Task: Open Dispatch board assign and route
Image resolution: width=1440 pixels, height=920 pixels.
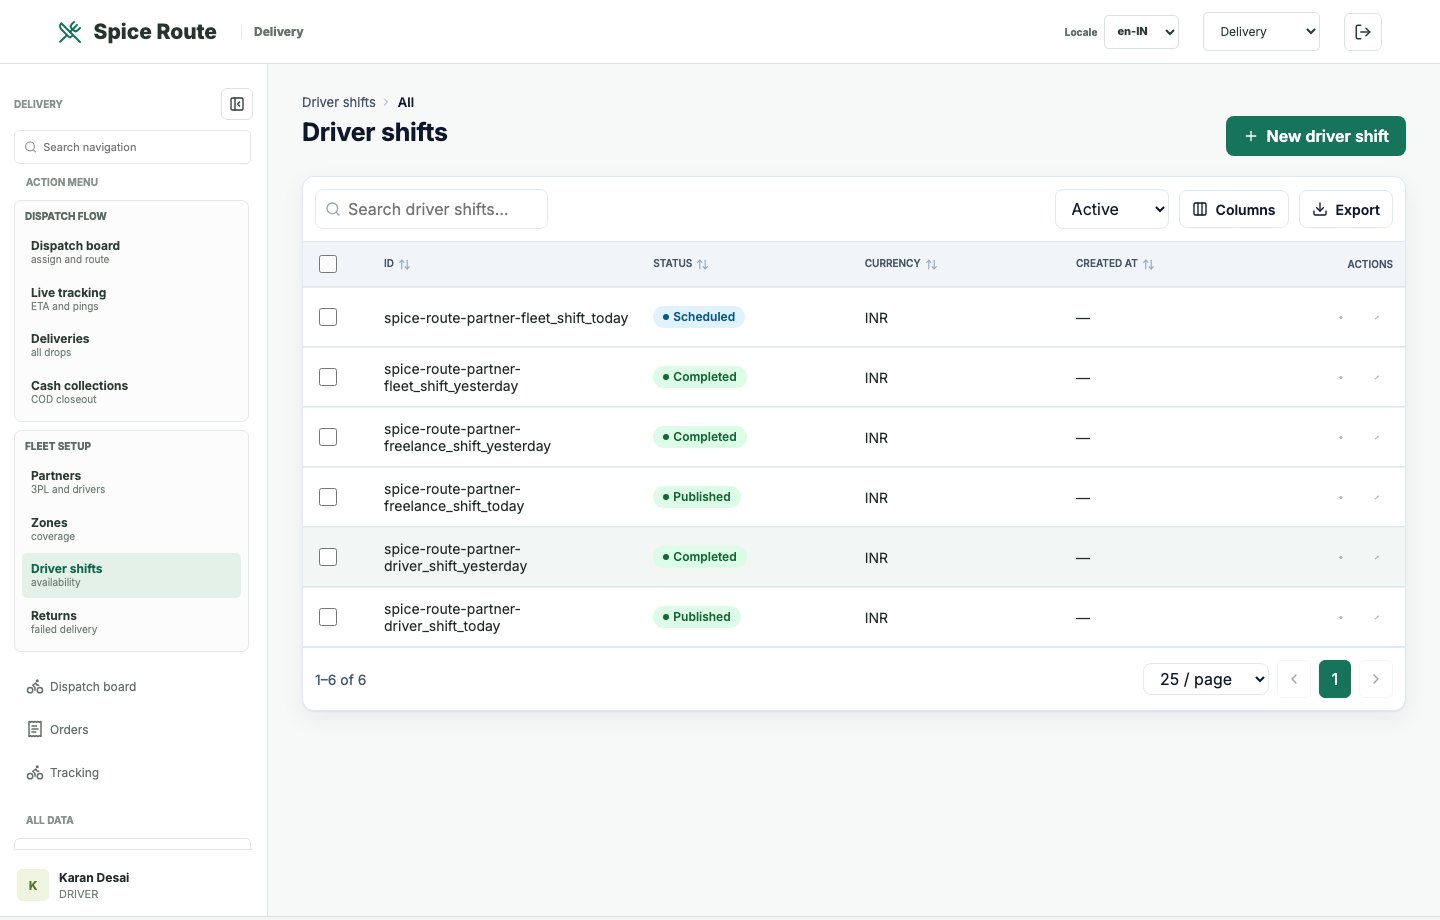Action: [131, 252]
